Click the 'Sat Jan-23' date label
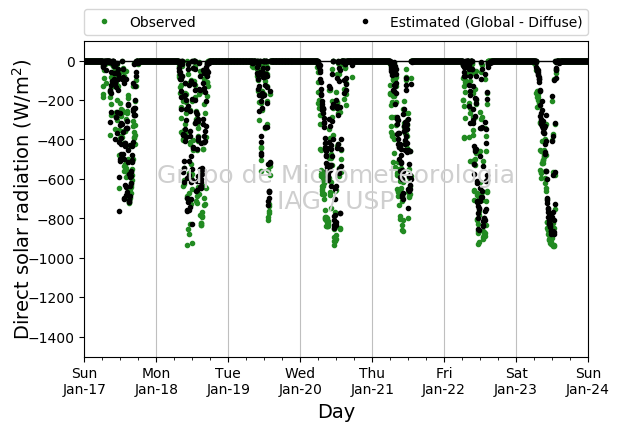Screen dimensions: 620x431 pos(516,381)
